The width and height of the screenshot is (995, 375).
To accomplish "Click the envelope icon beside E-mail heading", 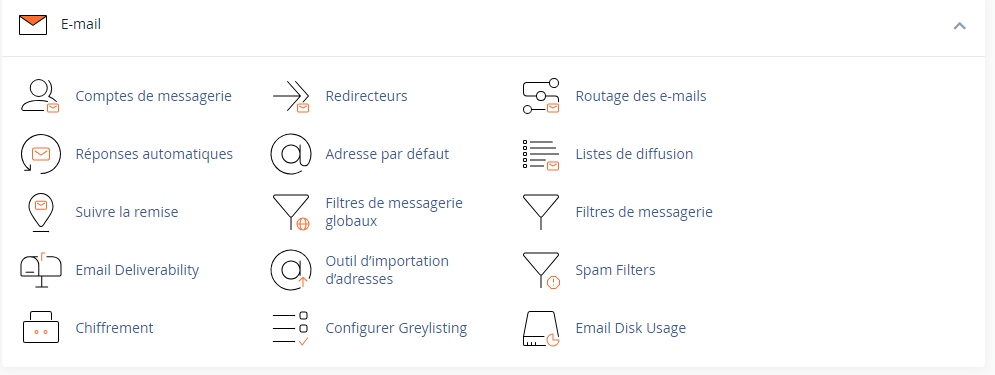I will pos(33,25).
